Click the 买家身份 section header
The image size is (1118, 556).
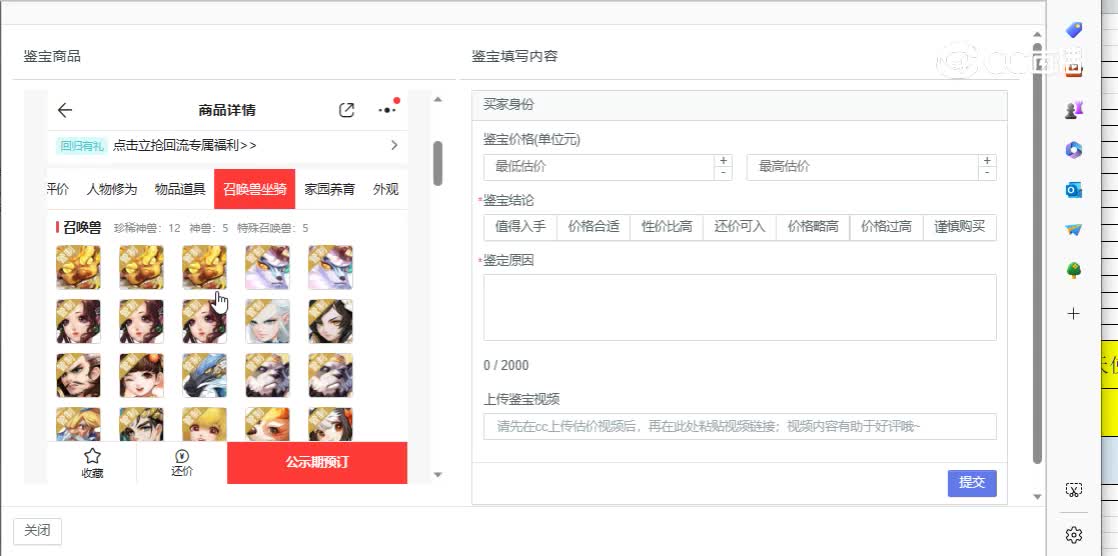739,105
